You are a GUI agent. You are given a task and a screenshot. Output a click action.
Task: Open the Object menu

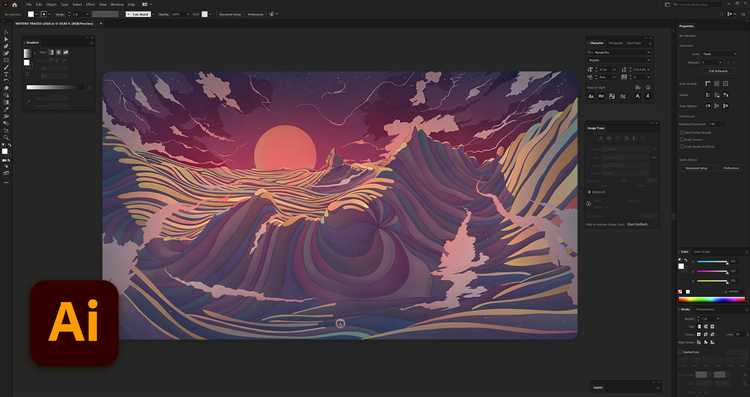point(51,4)
